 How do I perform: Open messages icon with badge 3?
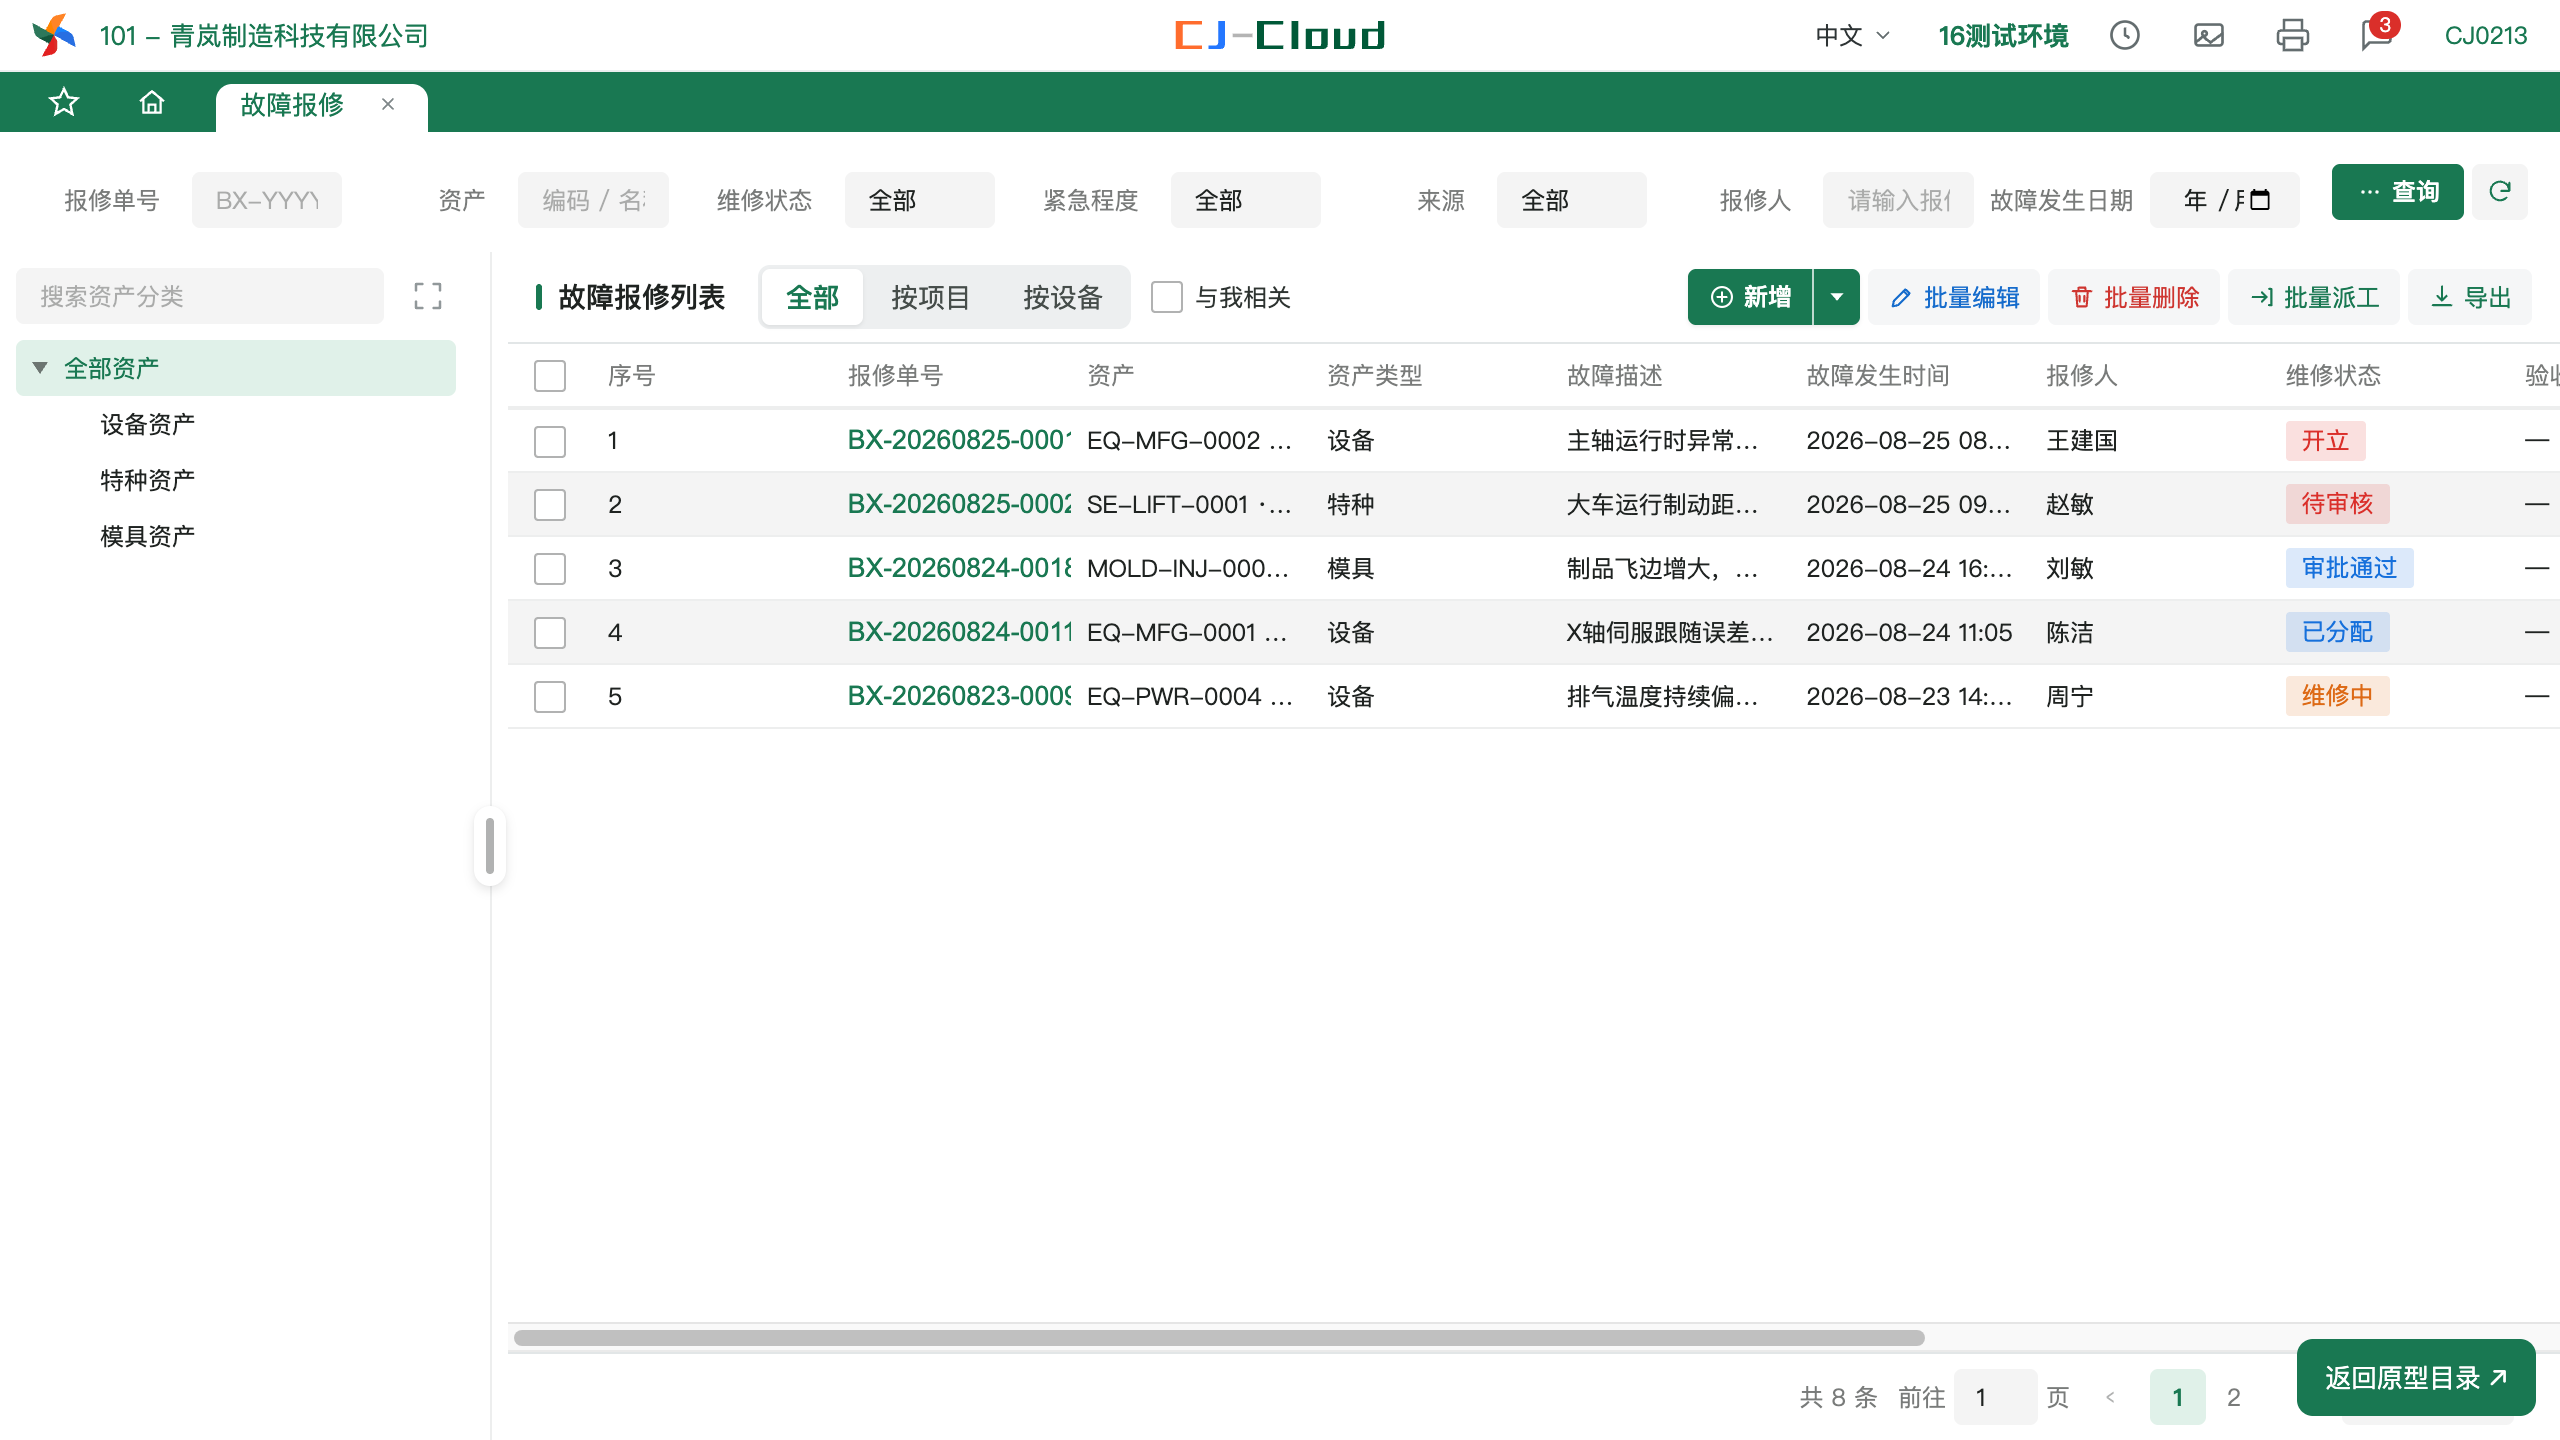(2376, 34)
